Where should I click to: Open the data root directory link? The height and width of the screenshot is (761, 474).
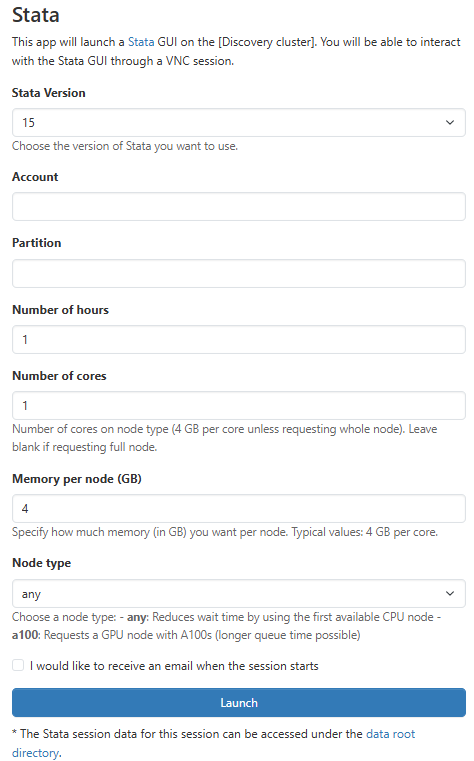point(213,743)
